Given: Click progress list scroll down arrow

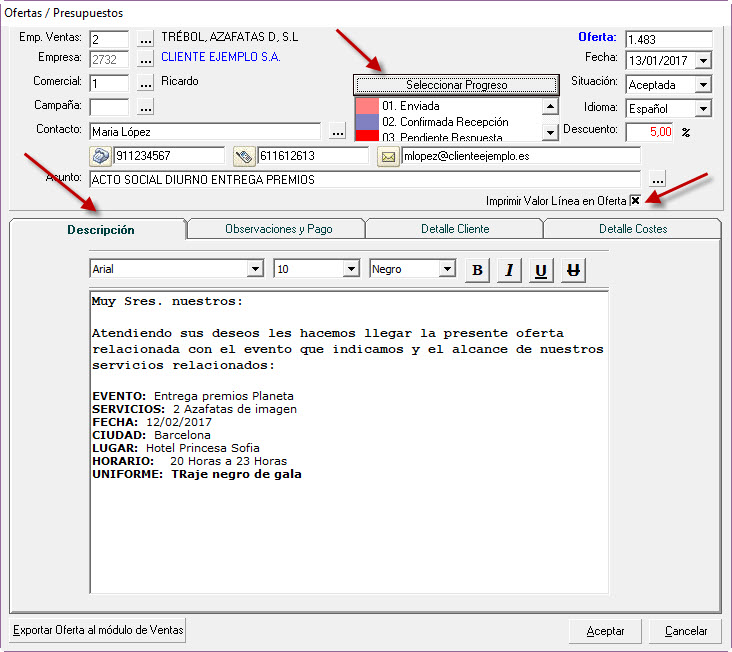Looking at the screenshot, I should [x=550, y=133].
